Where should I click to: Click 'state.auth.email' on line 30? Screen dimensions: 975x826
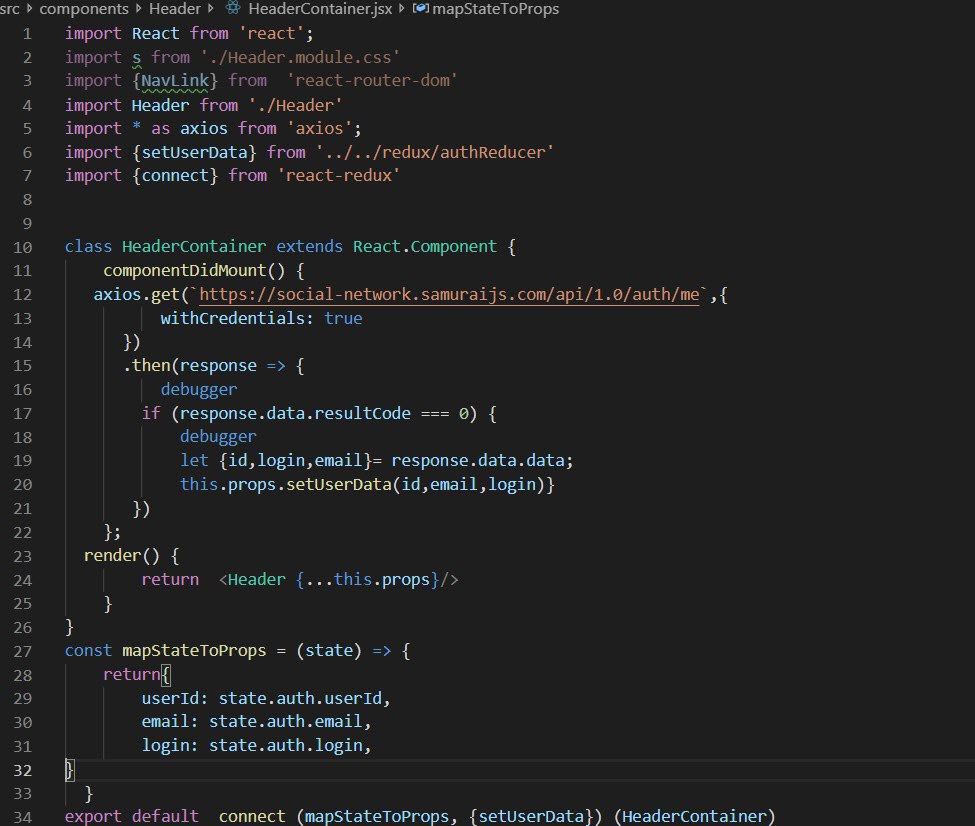pos(285,722)
